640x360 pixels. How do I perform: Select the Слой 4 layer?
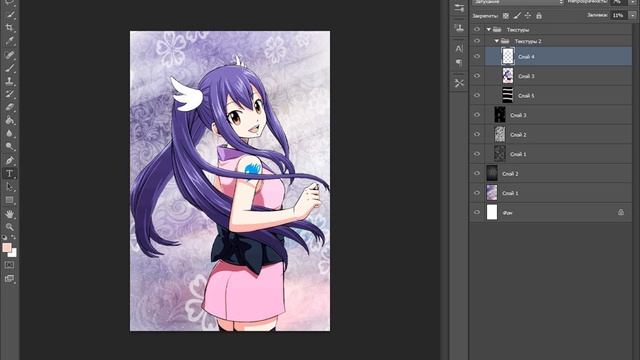pyautogui.click(x=558, y=56)
